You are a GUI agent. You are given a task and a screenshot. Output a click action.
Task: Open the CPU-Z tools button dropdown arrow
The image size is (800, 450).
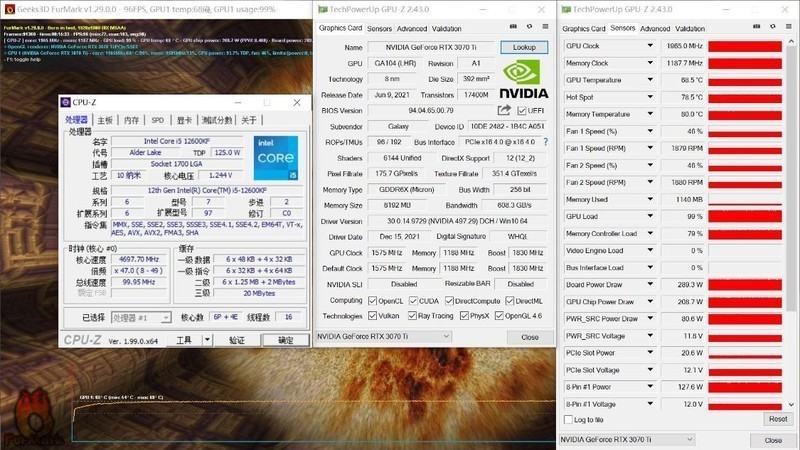207,340
